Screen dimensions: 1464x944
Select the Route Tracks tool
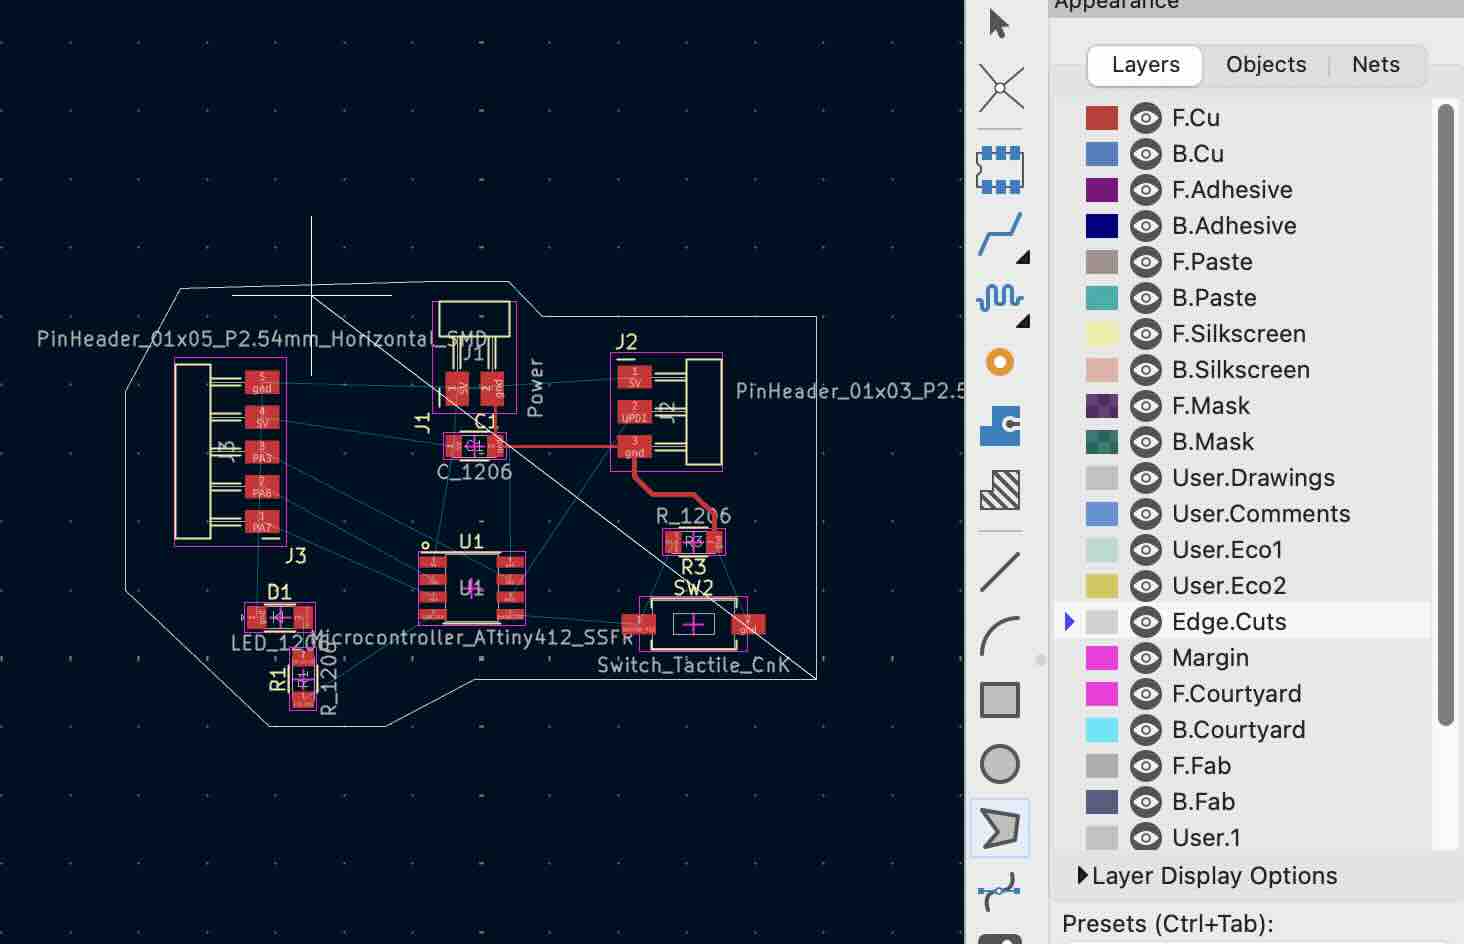pyautogui.click(x=999, y=234)
